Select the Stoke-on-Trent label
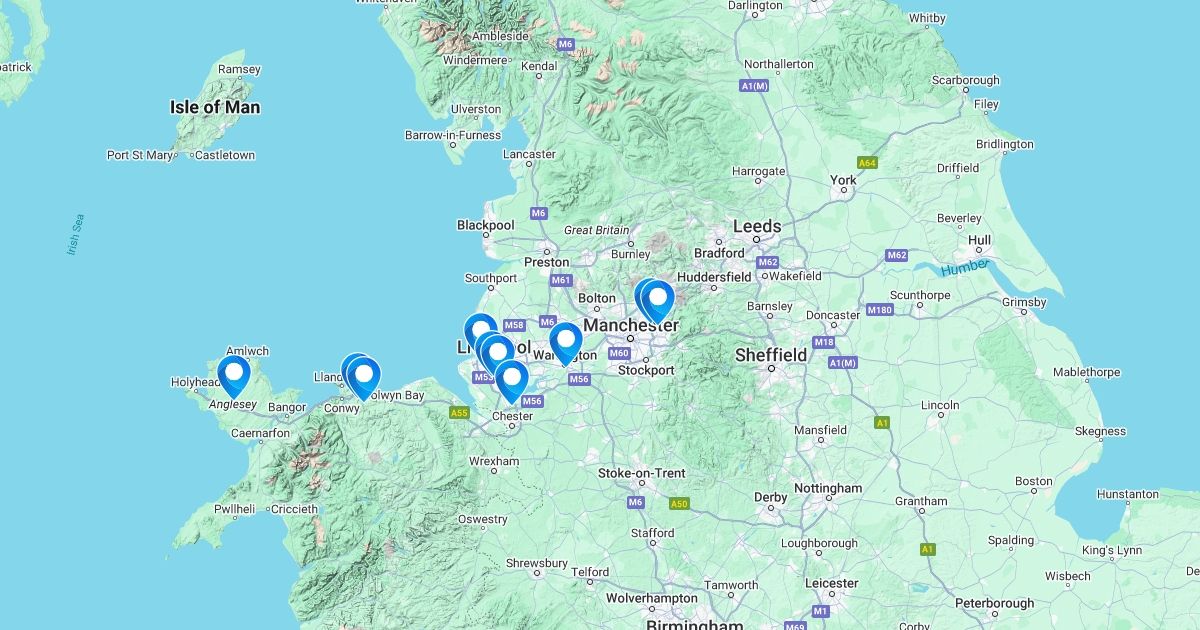This screenshot has width=1200, height=630. (641, 473)
